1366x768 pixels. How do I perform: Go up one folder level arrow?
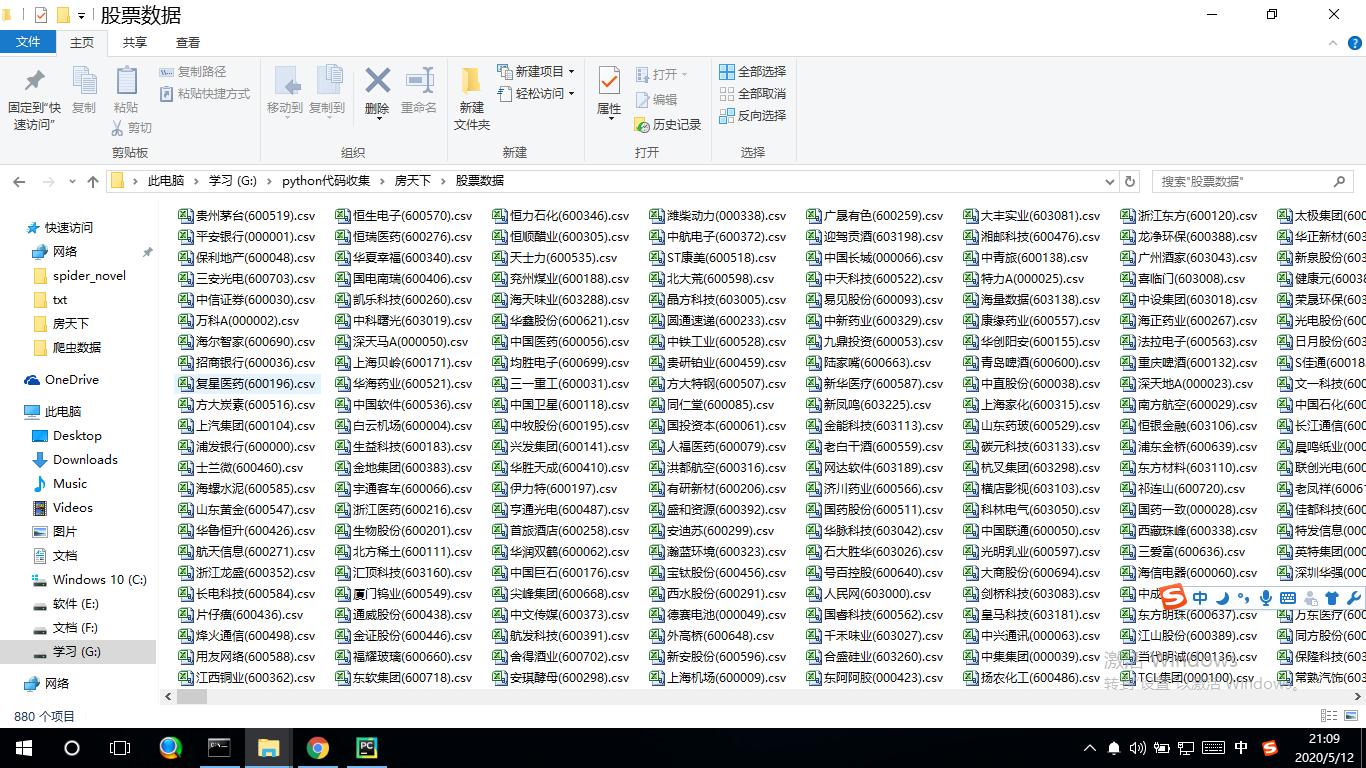click(93, 181)
